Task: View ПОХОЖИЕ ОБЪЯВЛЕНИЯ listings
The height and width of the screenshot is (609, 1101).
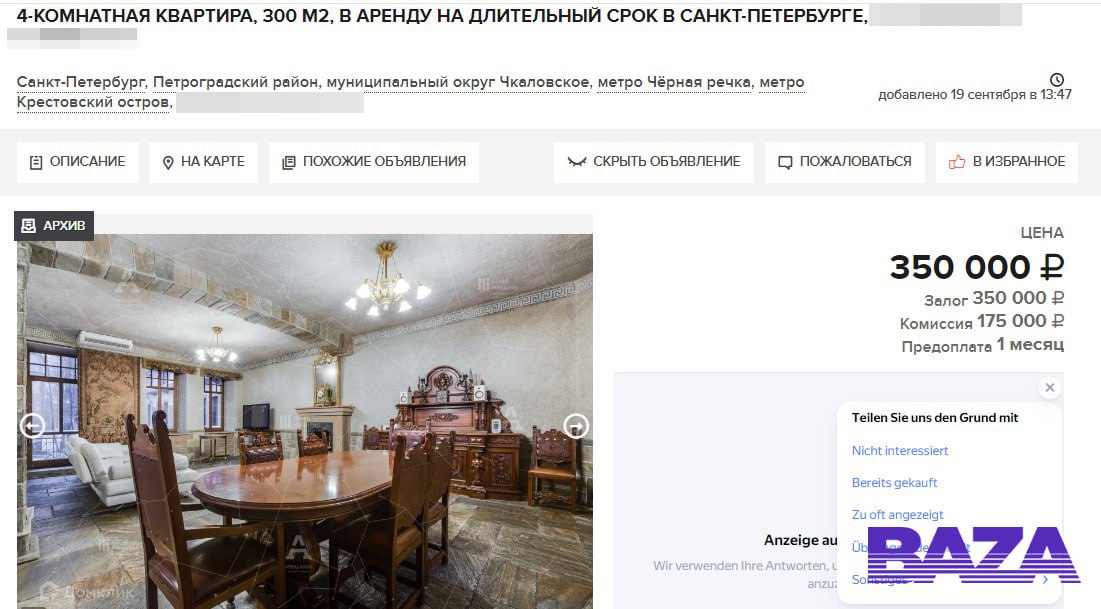Action: [x=374, y=162]
